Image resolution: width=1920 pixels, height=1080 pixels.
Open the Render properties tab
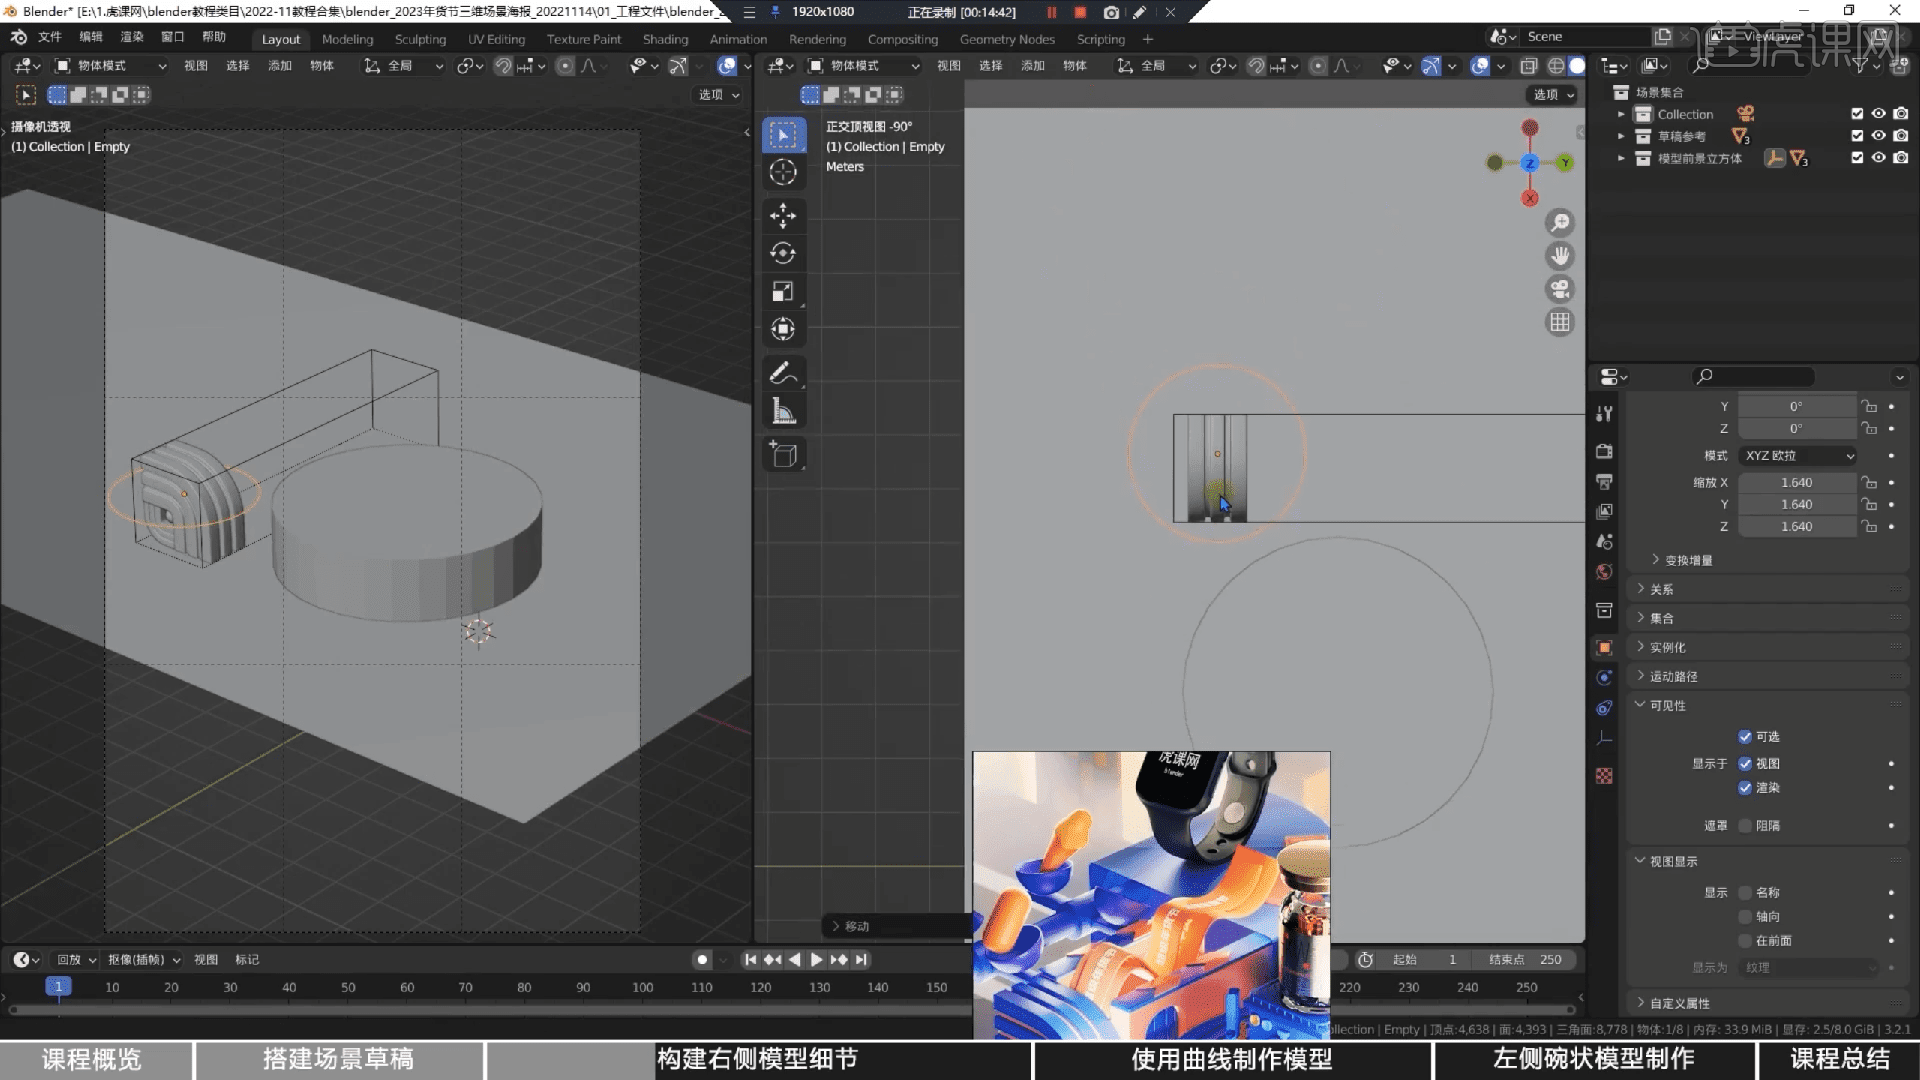1605,451
